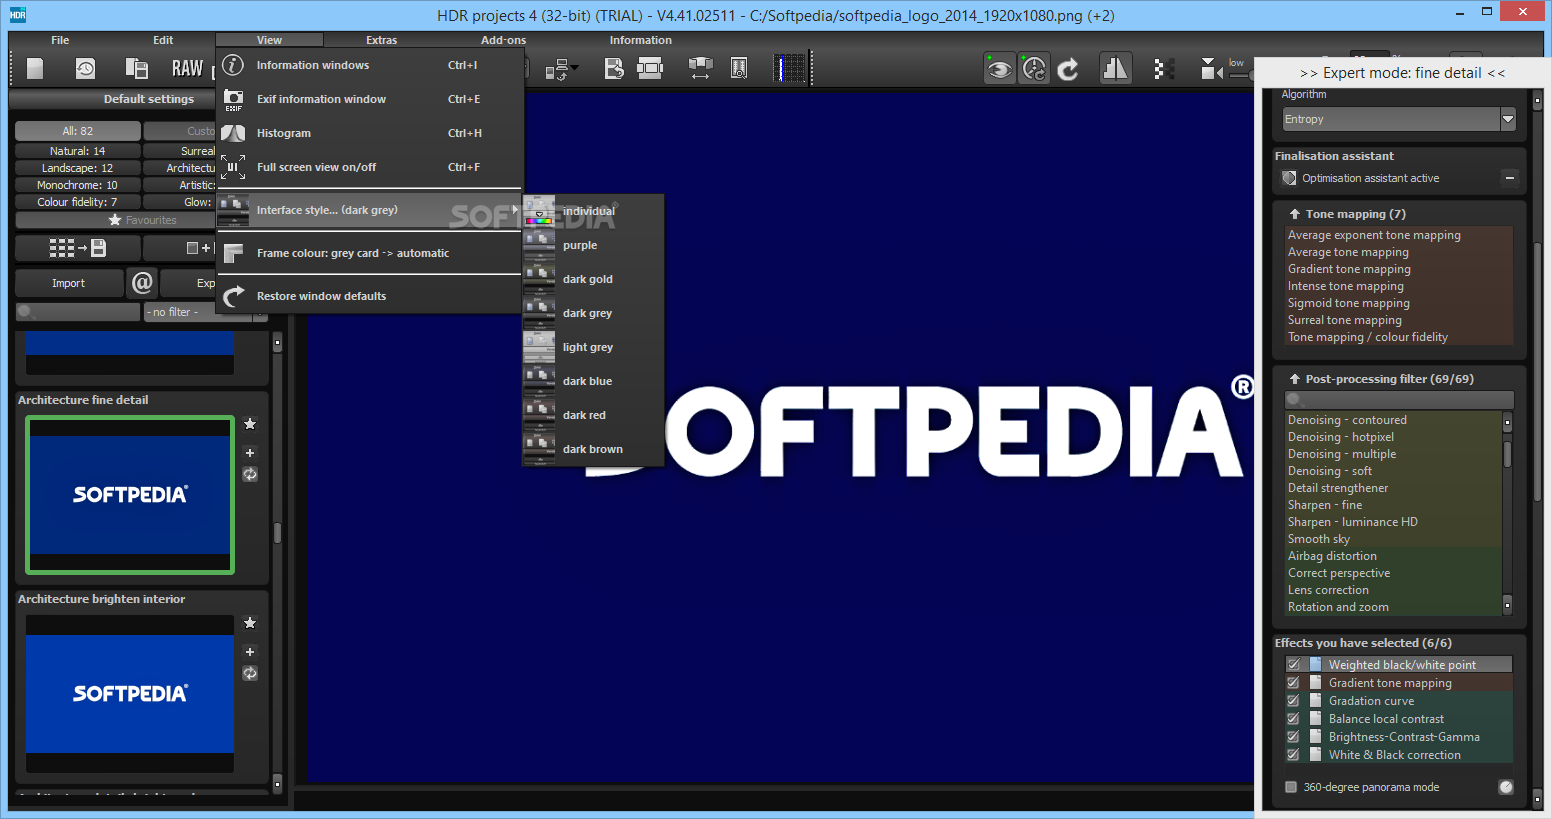Click the camera-shaped icon beside low slider
Image resolution: width=1552 pixels, height=819 pixels.
coord(1211,68)
